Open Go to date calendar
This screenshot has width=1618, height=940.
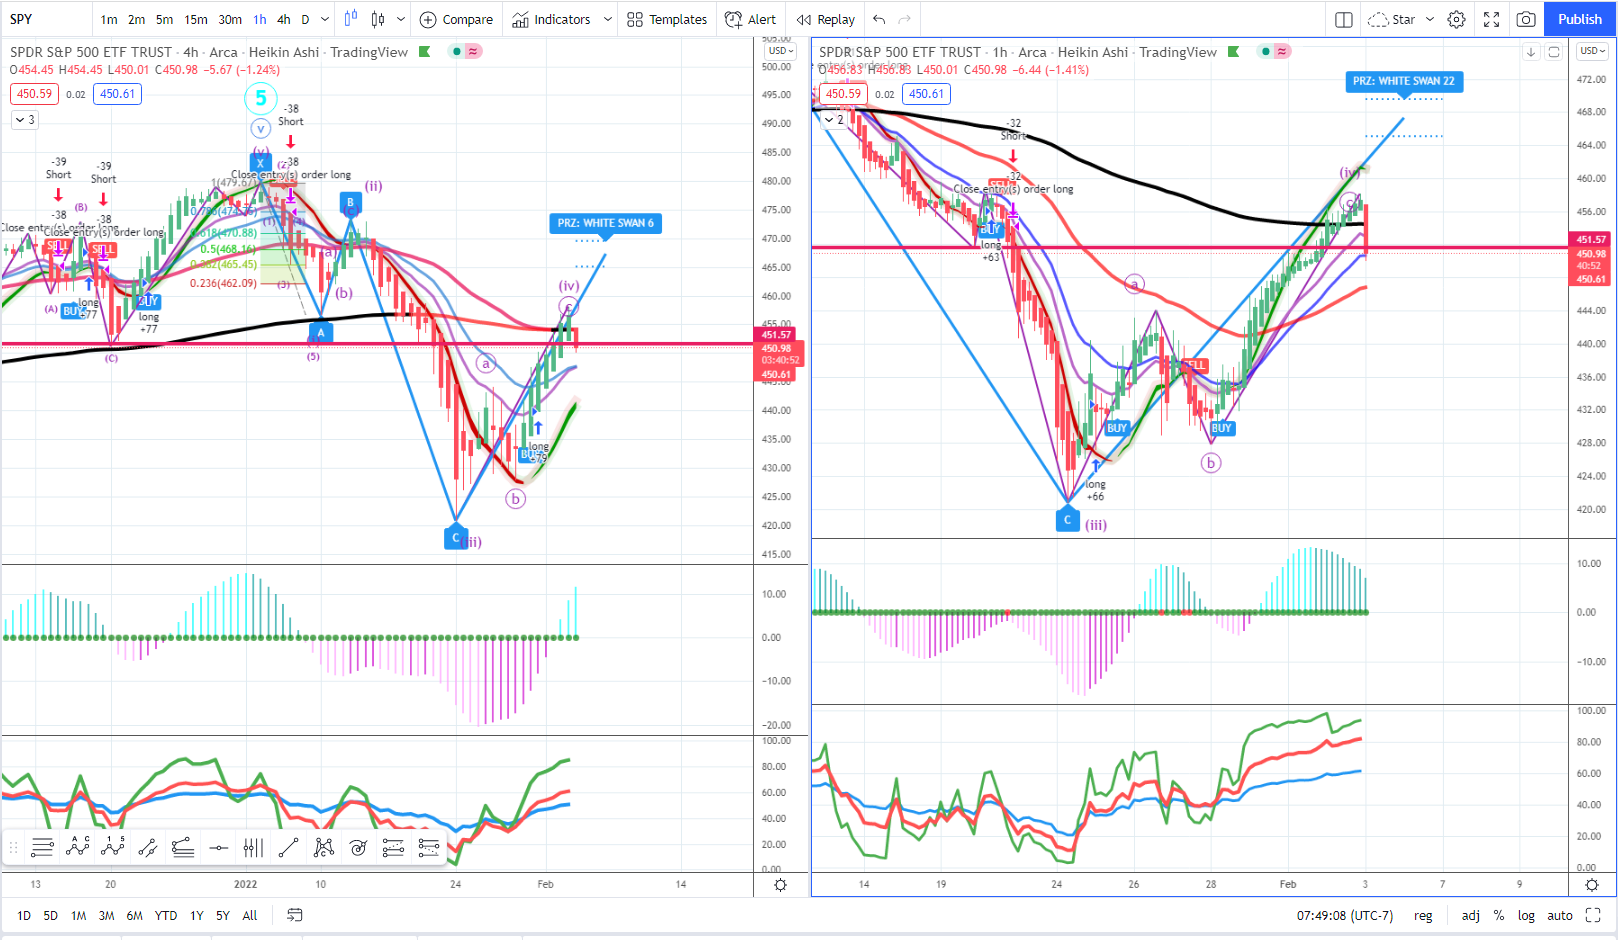(x=294, y=915)
